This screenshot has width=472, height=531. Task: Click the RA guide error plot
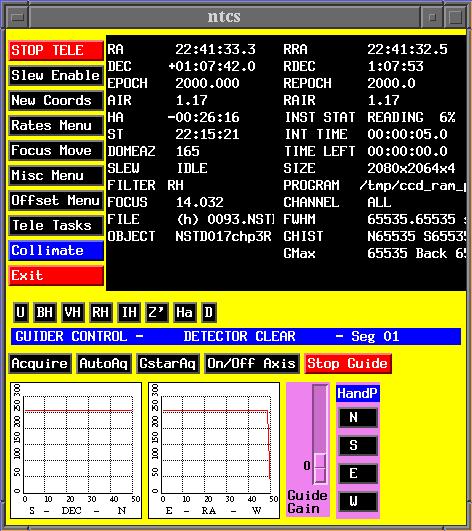pyautogui.click(x=214, y=450)
